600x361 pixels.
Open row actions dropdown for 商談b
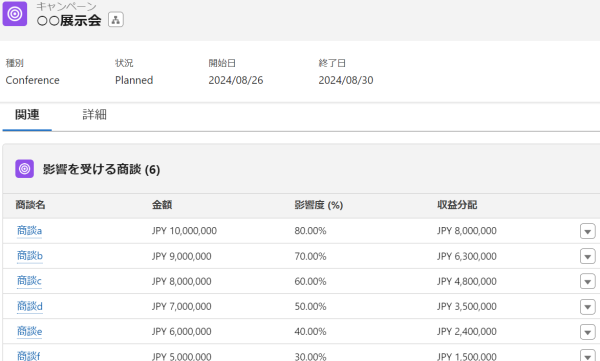pos(587,256)
